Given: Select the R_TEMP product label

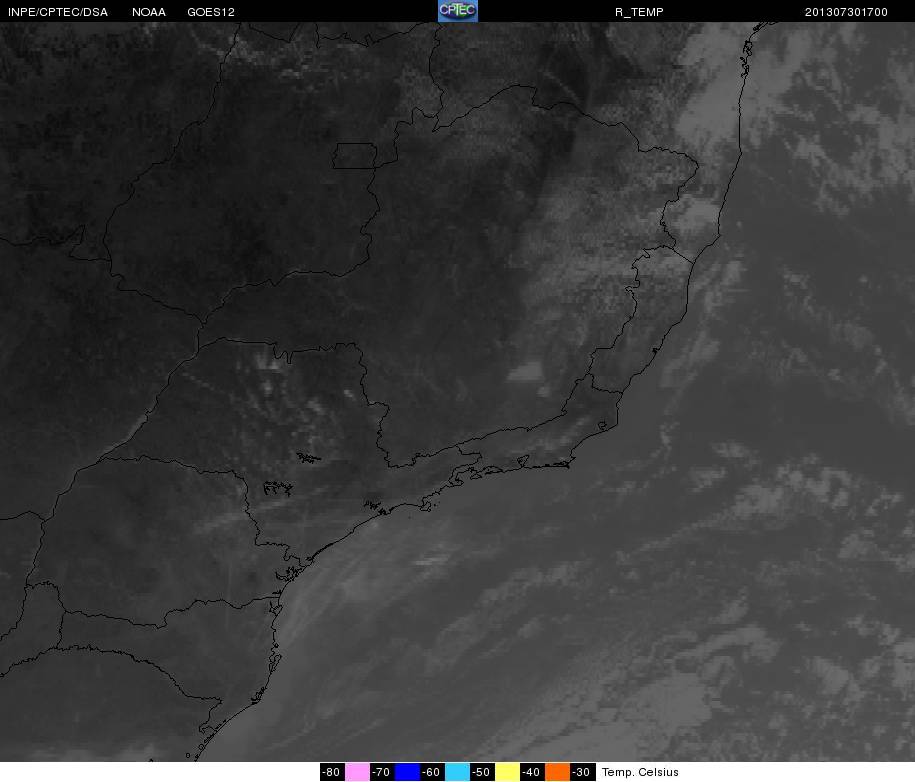Looking at the screenshot, I should 639,12.
